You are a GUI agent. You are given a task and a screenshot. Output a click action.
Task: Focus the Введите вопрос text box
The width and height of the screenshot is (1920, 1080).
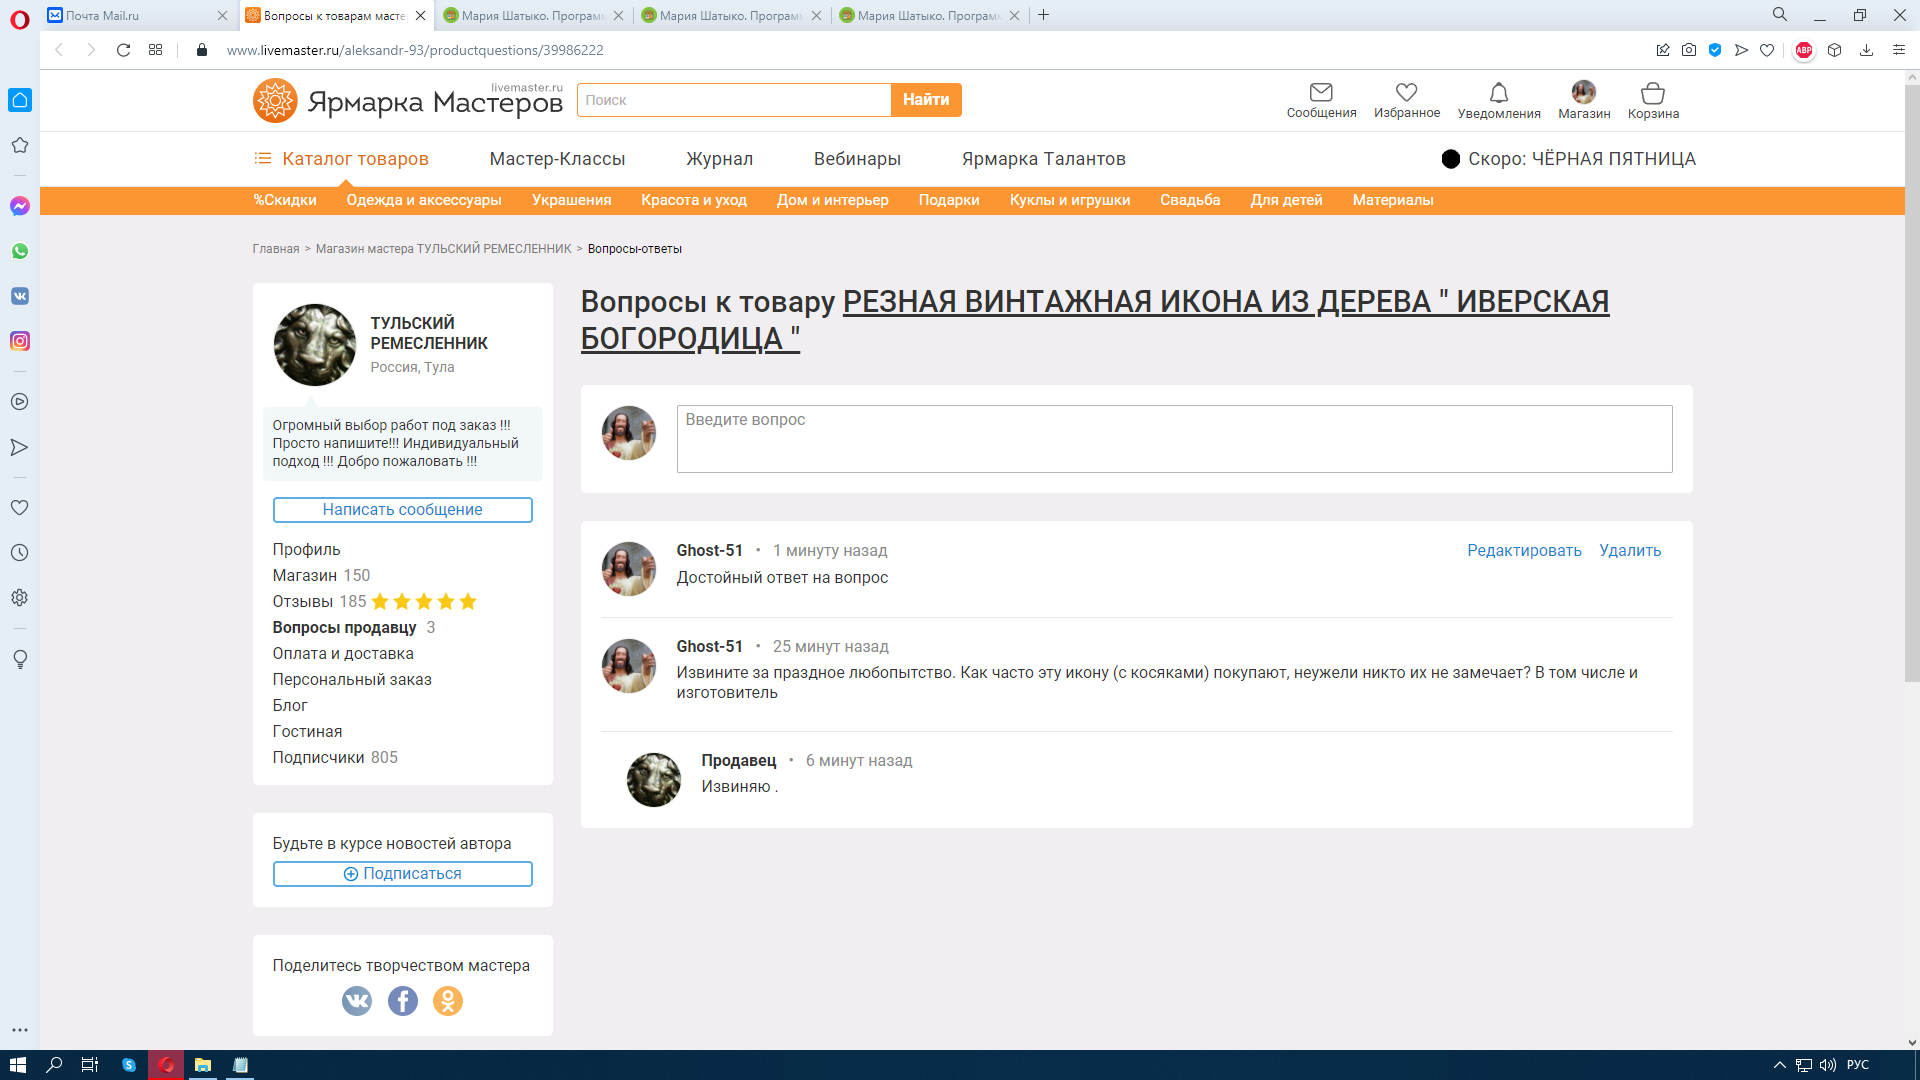point(1174,439)
